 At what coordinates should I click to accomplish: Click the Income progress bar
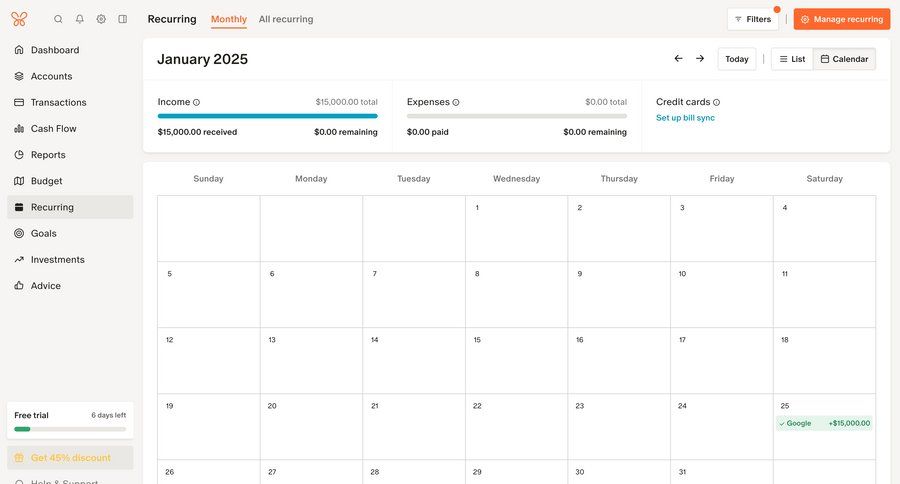[267, 116]
